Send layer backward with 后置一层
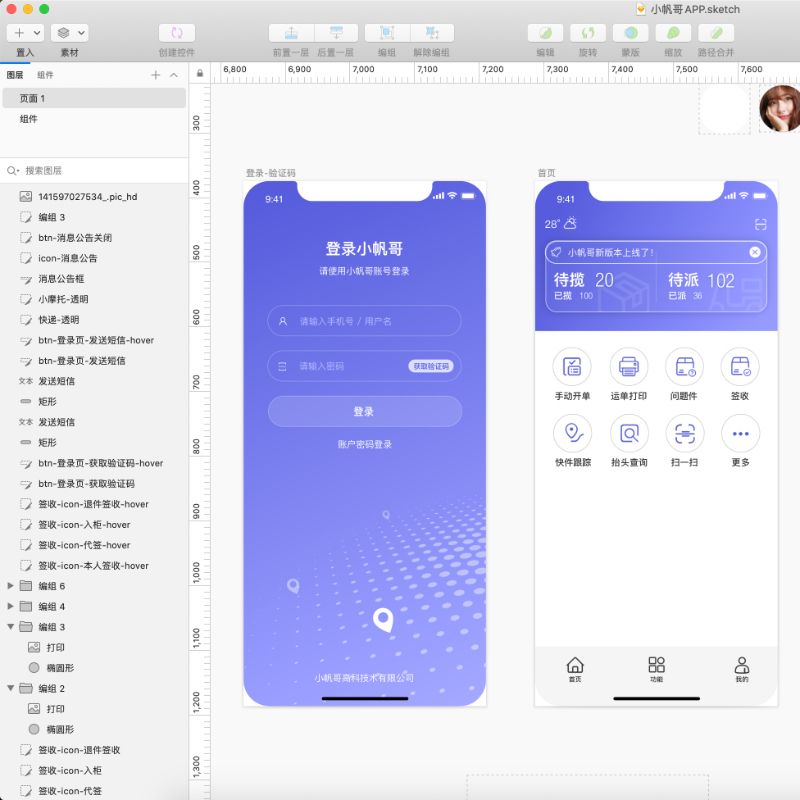The image size is (800, 800). pyautogui.click(x=337, y=33)
